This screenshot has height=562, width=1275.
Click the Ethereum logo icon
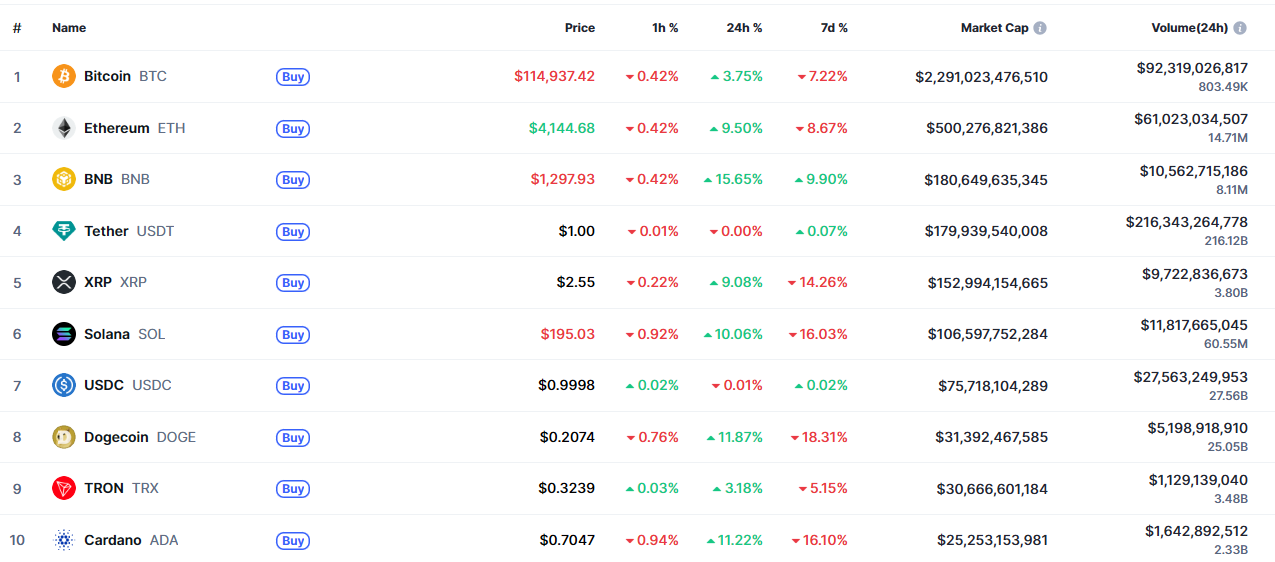tap(64, 128)
